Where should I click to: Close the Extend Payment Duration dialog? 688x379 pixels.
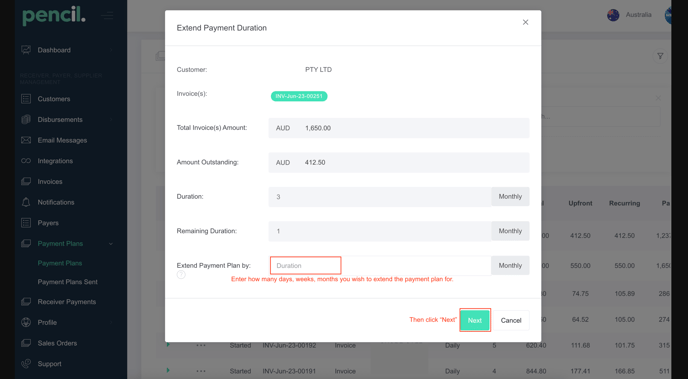(x=525, y=22)
